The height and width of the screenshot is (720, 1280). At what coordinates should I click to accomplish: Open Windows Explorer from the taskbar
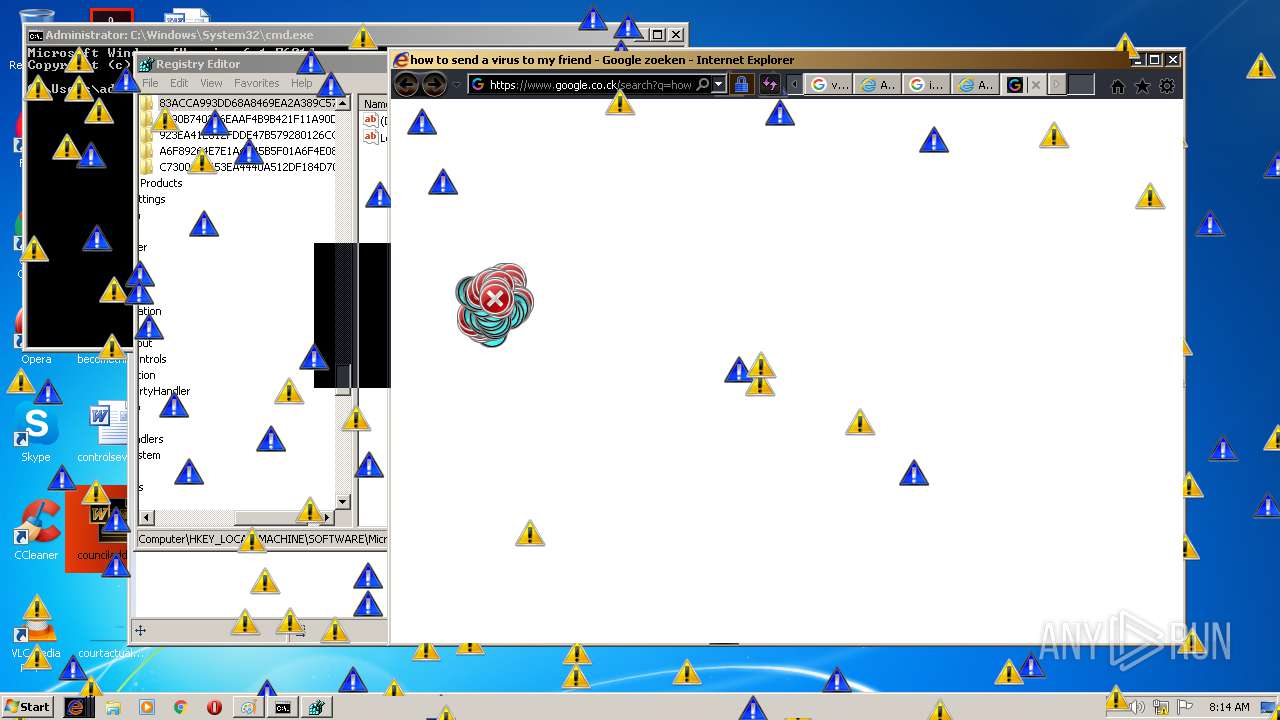click(113, 707)
